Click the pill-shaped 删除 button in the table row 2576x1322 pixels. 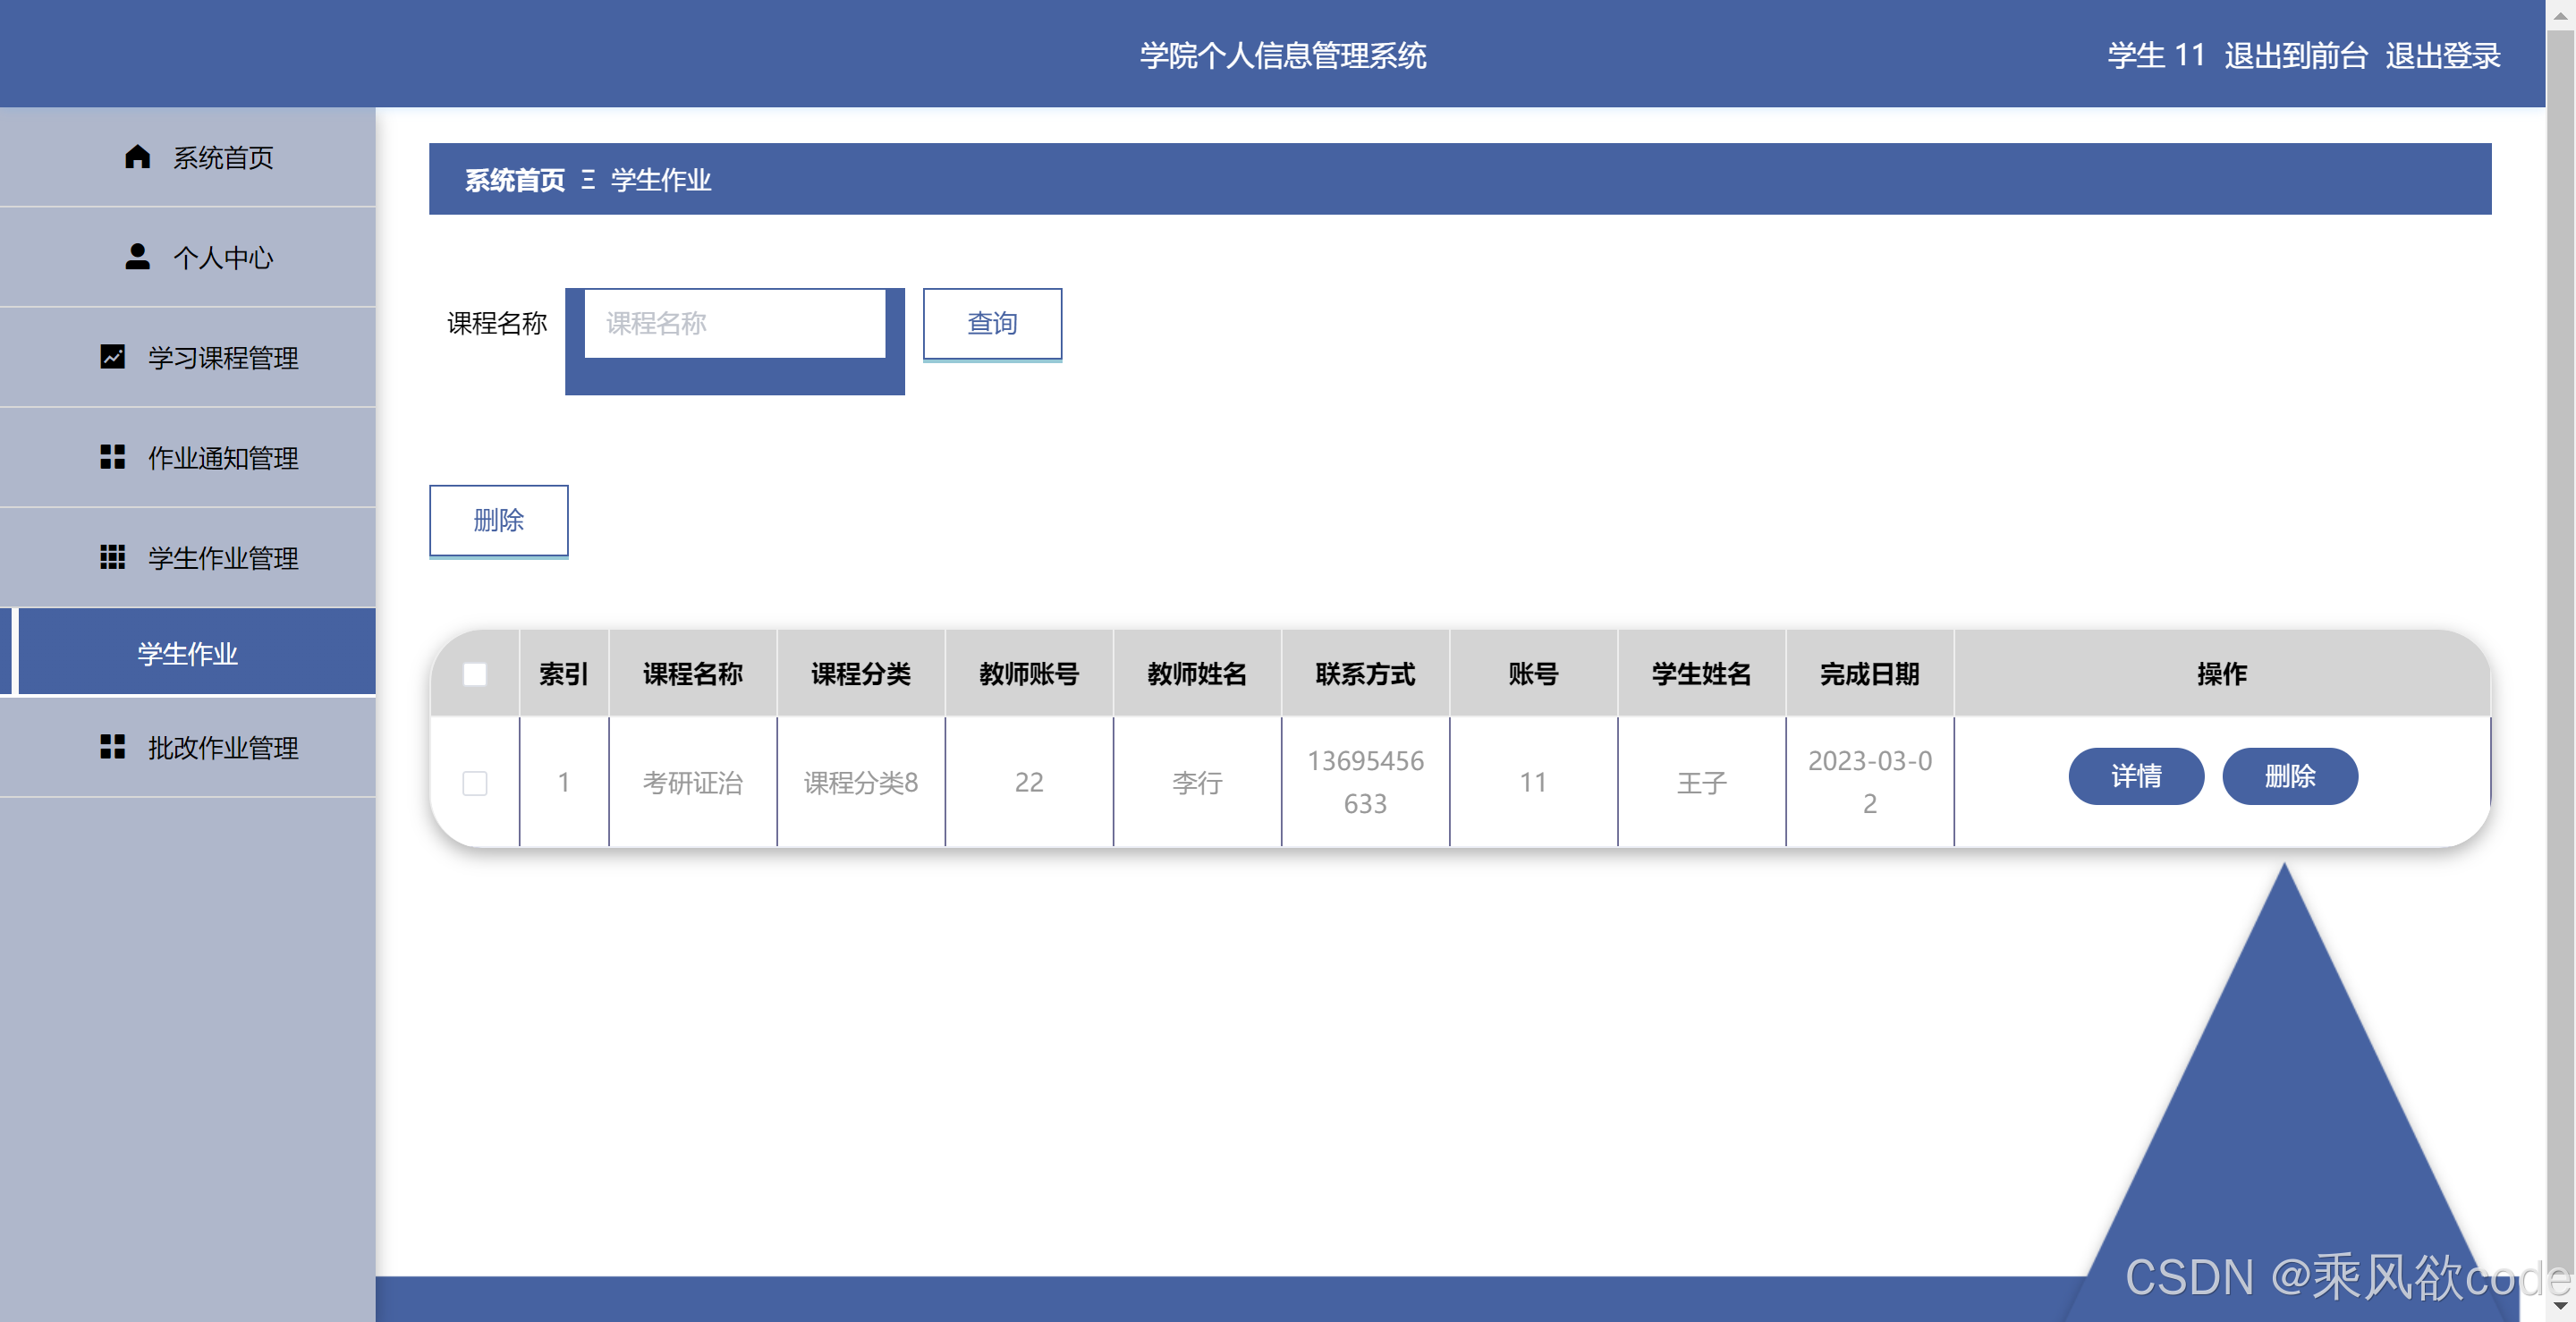point(2289,776)
